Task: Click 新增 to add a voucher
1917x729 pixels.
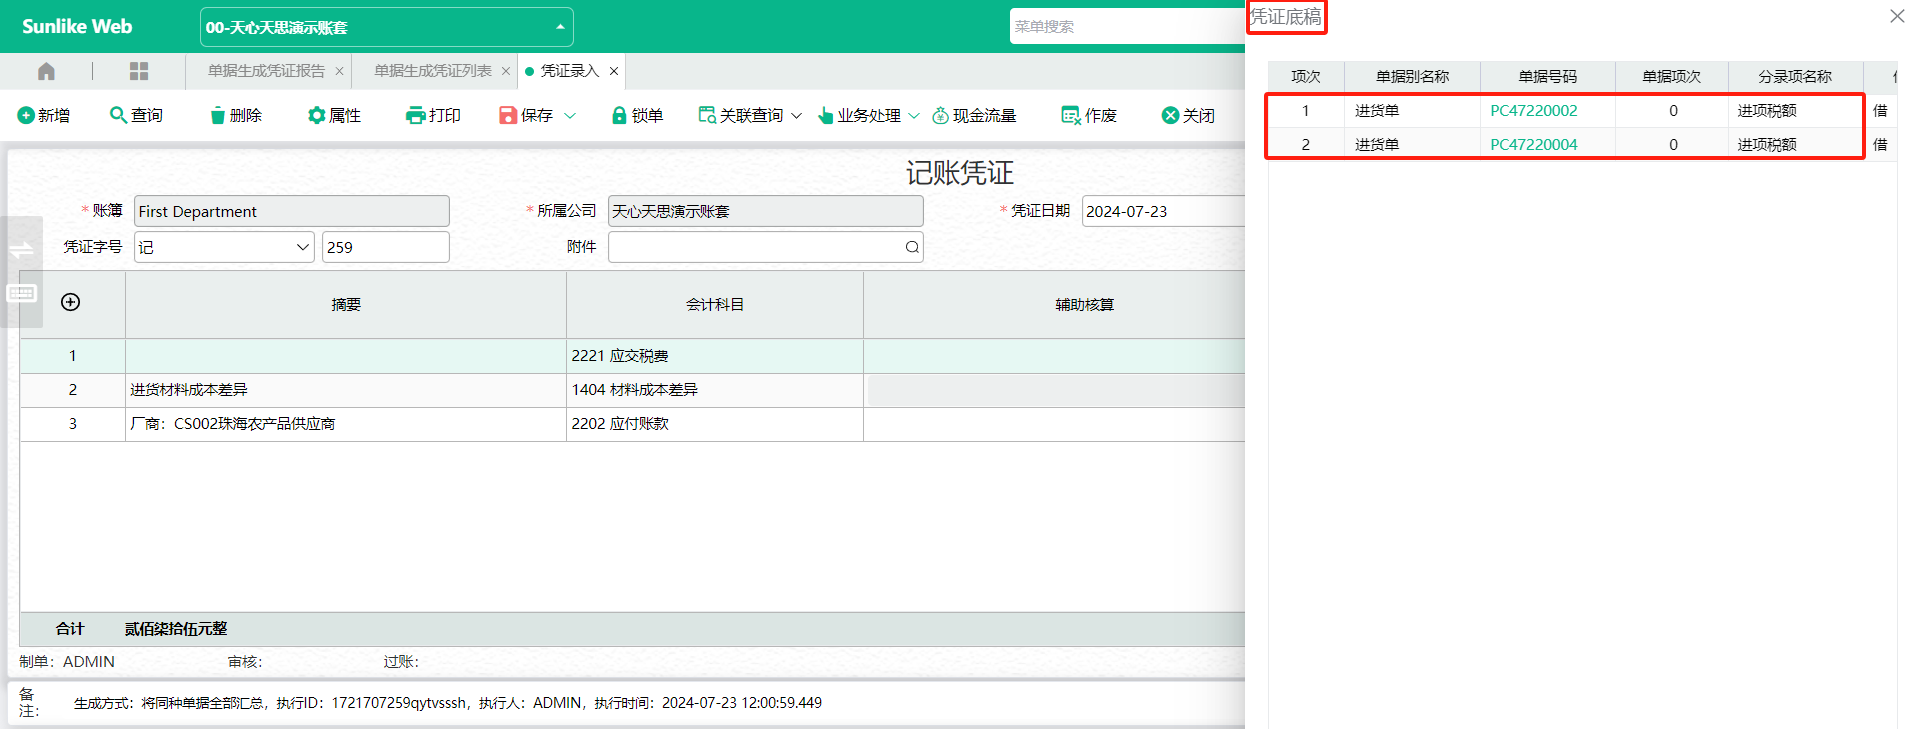Action: (44, 115)
